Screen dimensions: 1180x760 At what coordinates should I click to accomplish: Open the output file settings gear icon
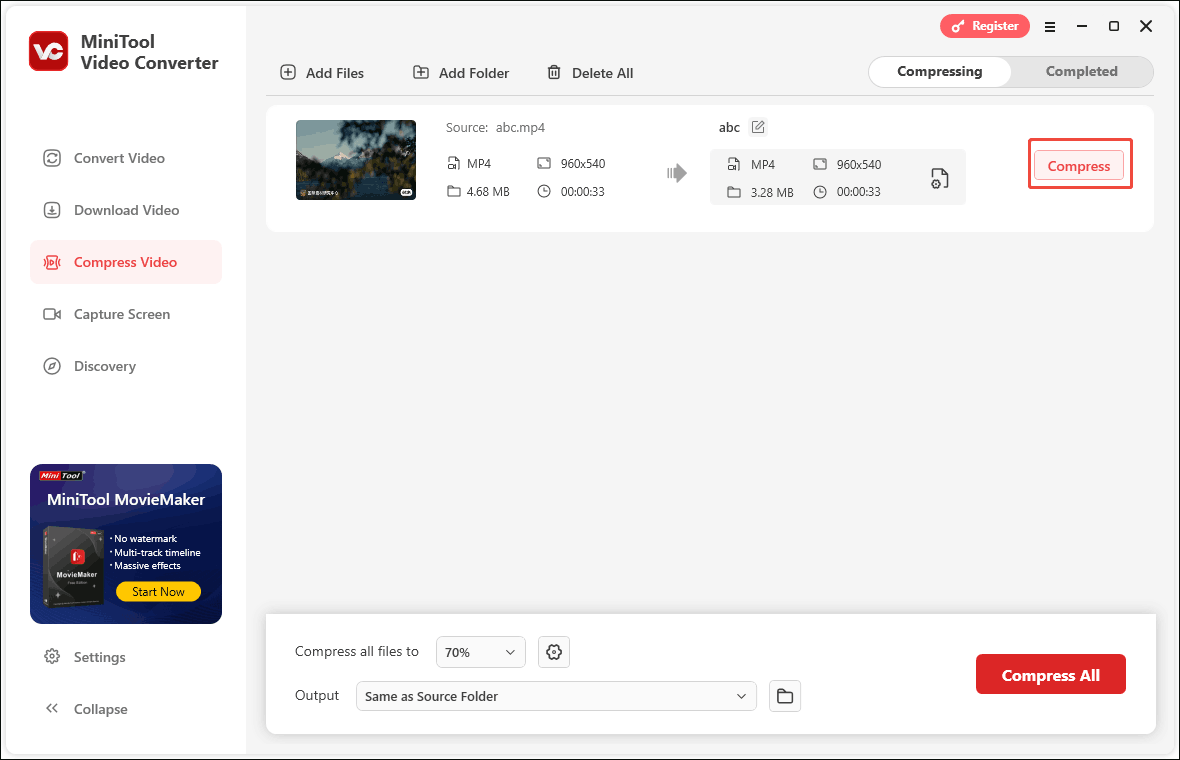coord(939,178)
